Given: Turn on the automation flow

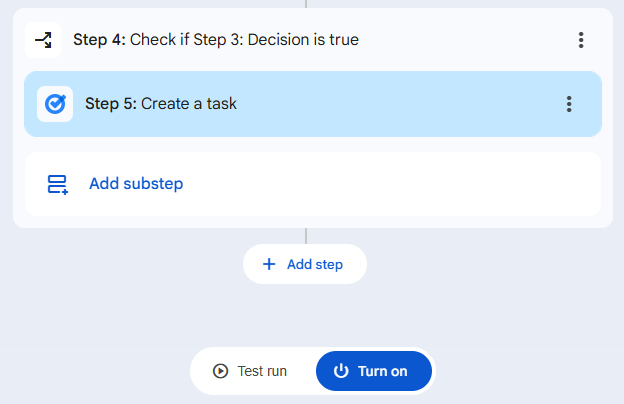Looking at the screenshot, I should [374, 371].
